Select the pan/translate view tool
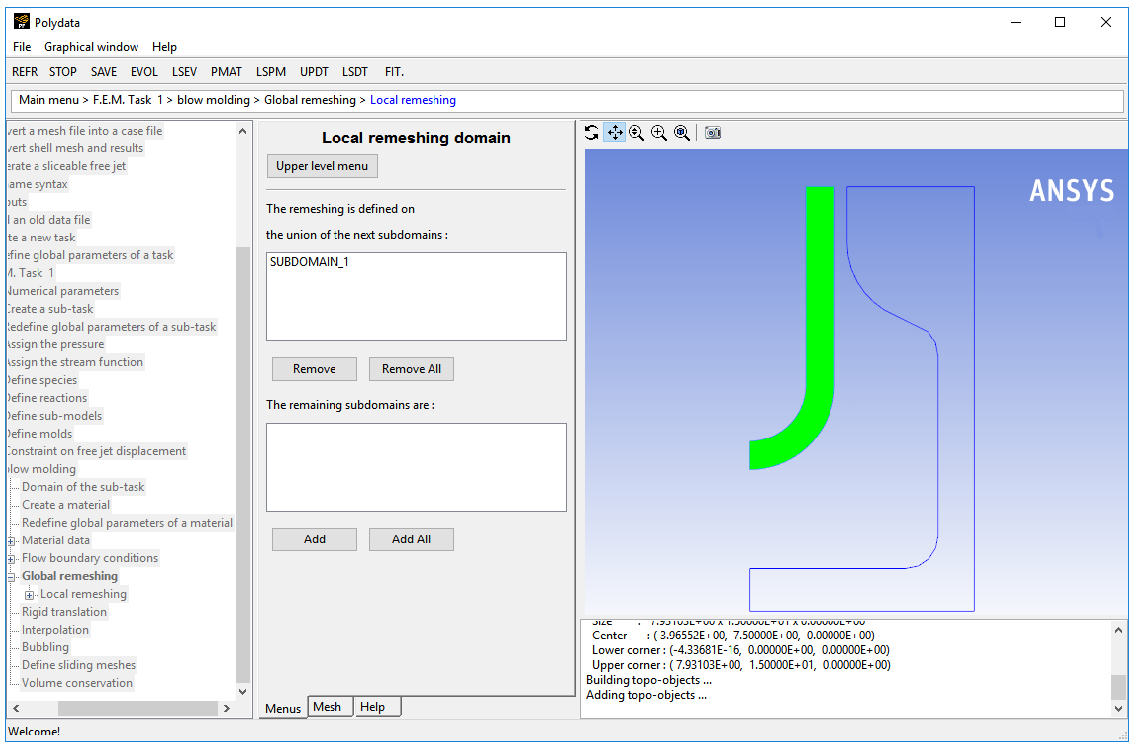The width and height of the screenshot is (1133, 749). click(615, 133)
